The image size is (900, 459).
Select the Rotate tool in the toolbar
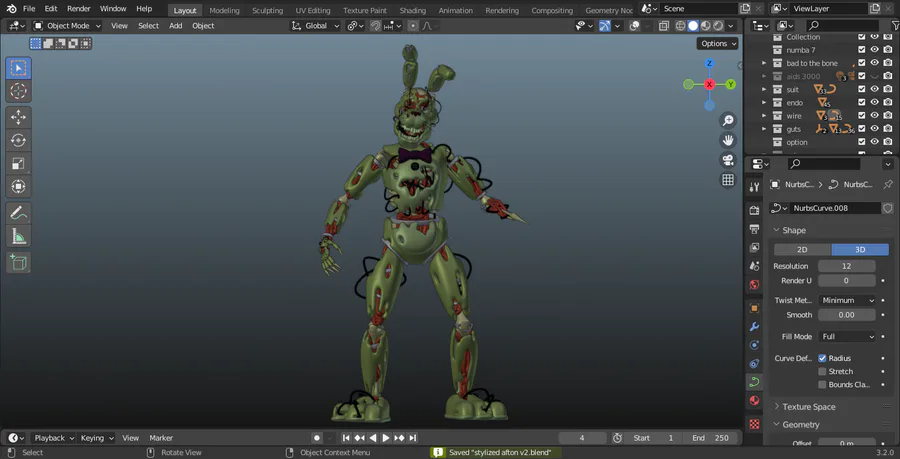click(x=18, y=140)
